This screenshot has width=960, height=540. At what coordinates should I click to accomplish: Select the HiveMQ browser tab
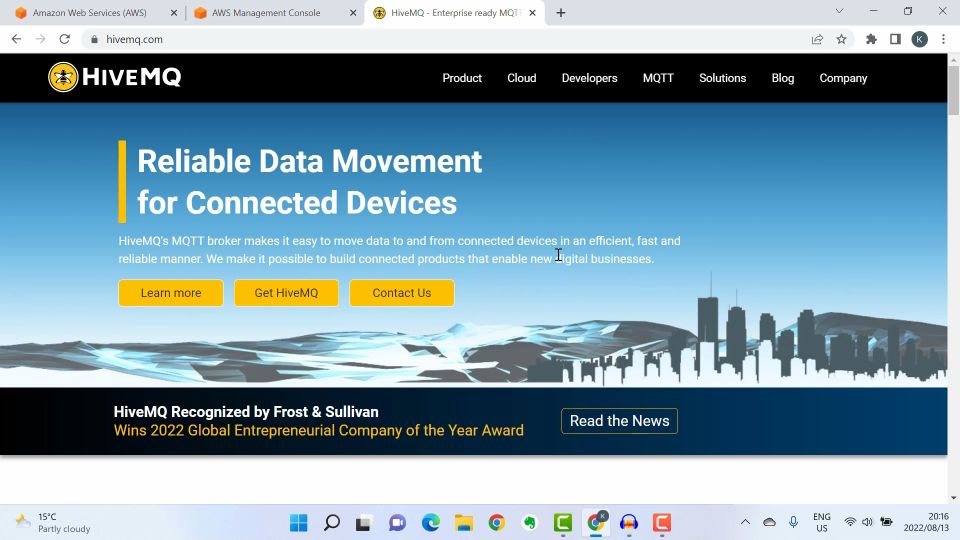[455, 13]
